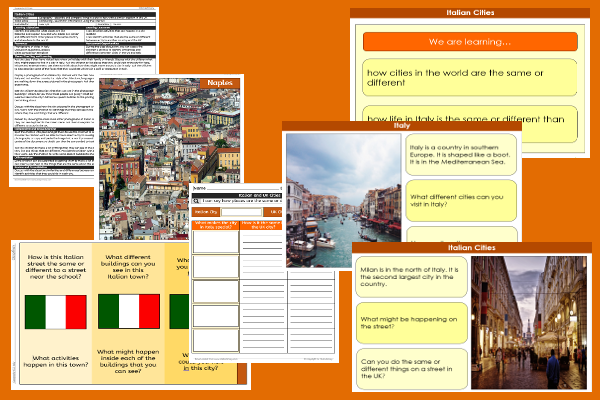600x400 pixels.
Task: Click the Italian flag under the buildings question
Action: point(129,311)
